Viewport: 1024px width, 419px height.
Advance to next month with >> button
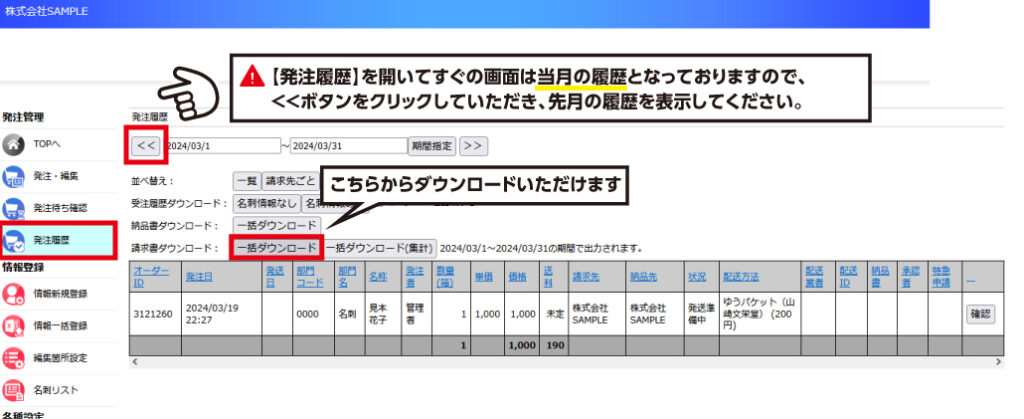click(473, 146)
